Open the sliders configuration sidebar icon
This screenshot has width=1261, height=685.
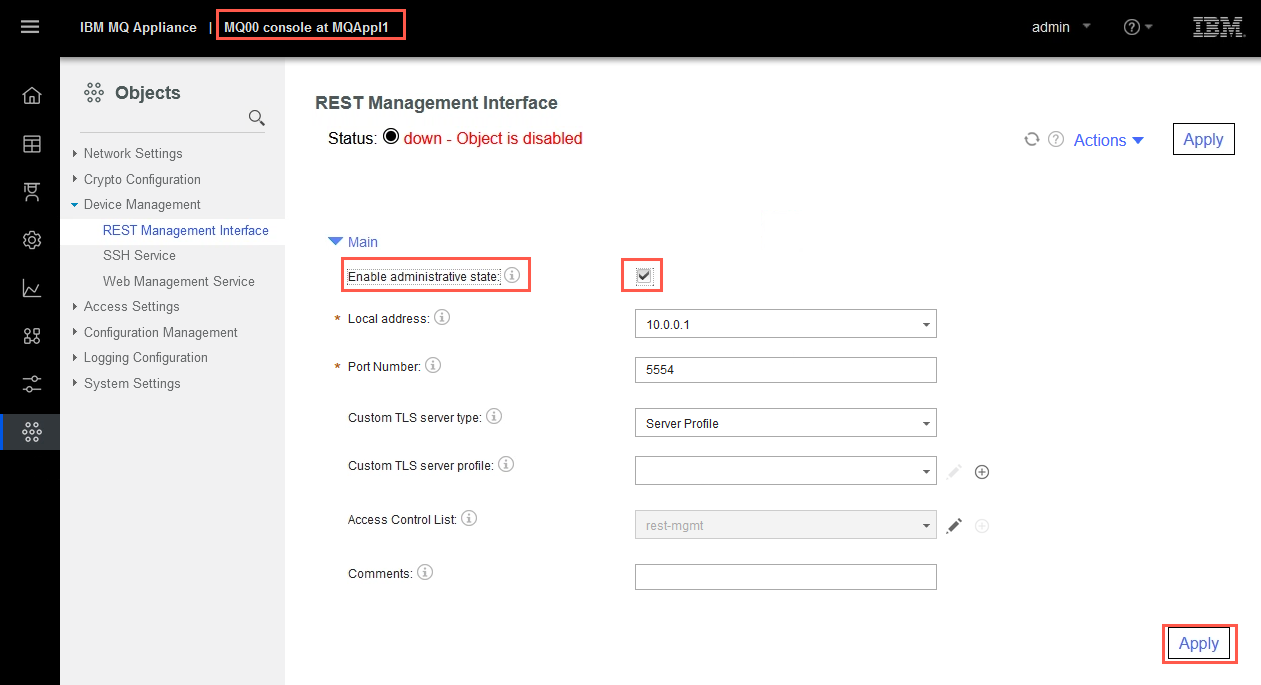click(32, 384)
